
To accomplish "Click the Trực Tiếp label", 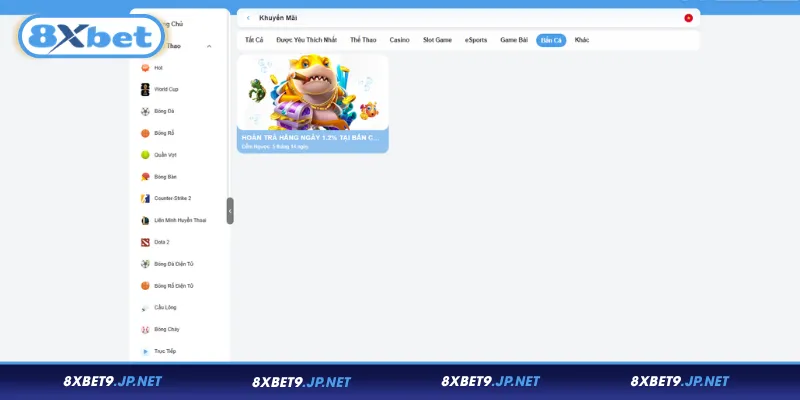I will [165, 352].
